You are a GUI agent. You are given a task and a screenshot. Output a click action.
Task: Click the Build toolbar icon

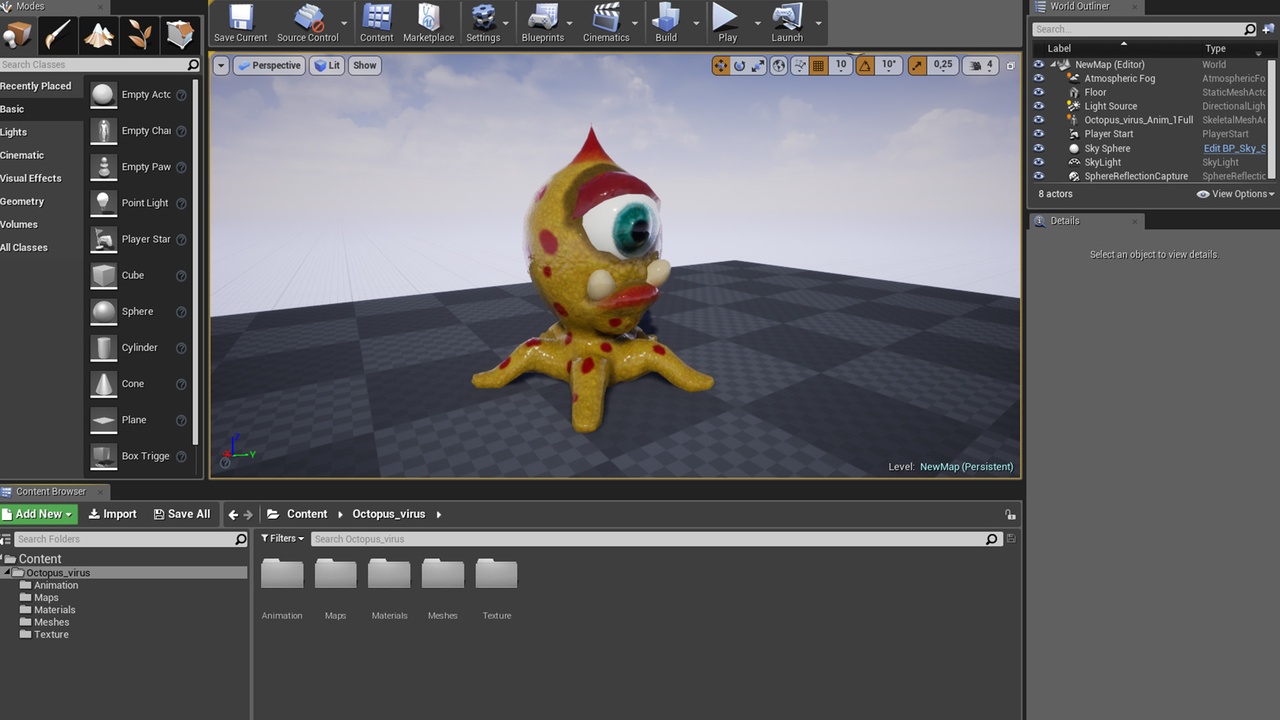coord(666,24)
